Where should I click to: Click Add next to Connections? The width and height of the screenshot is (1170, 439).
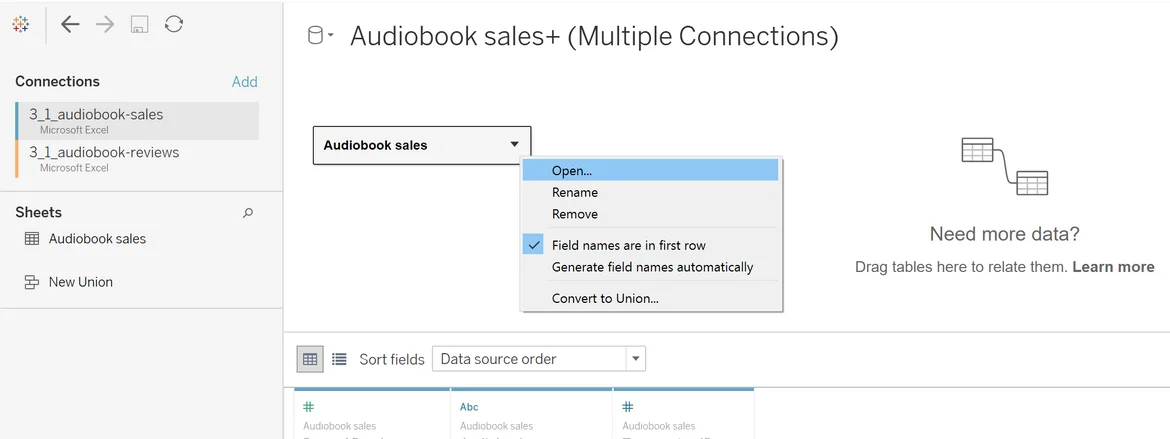pos(244,82)
